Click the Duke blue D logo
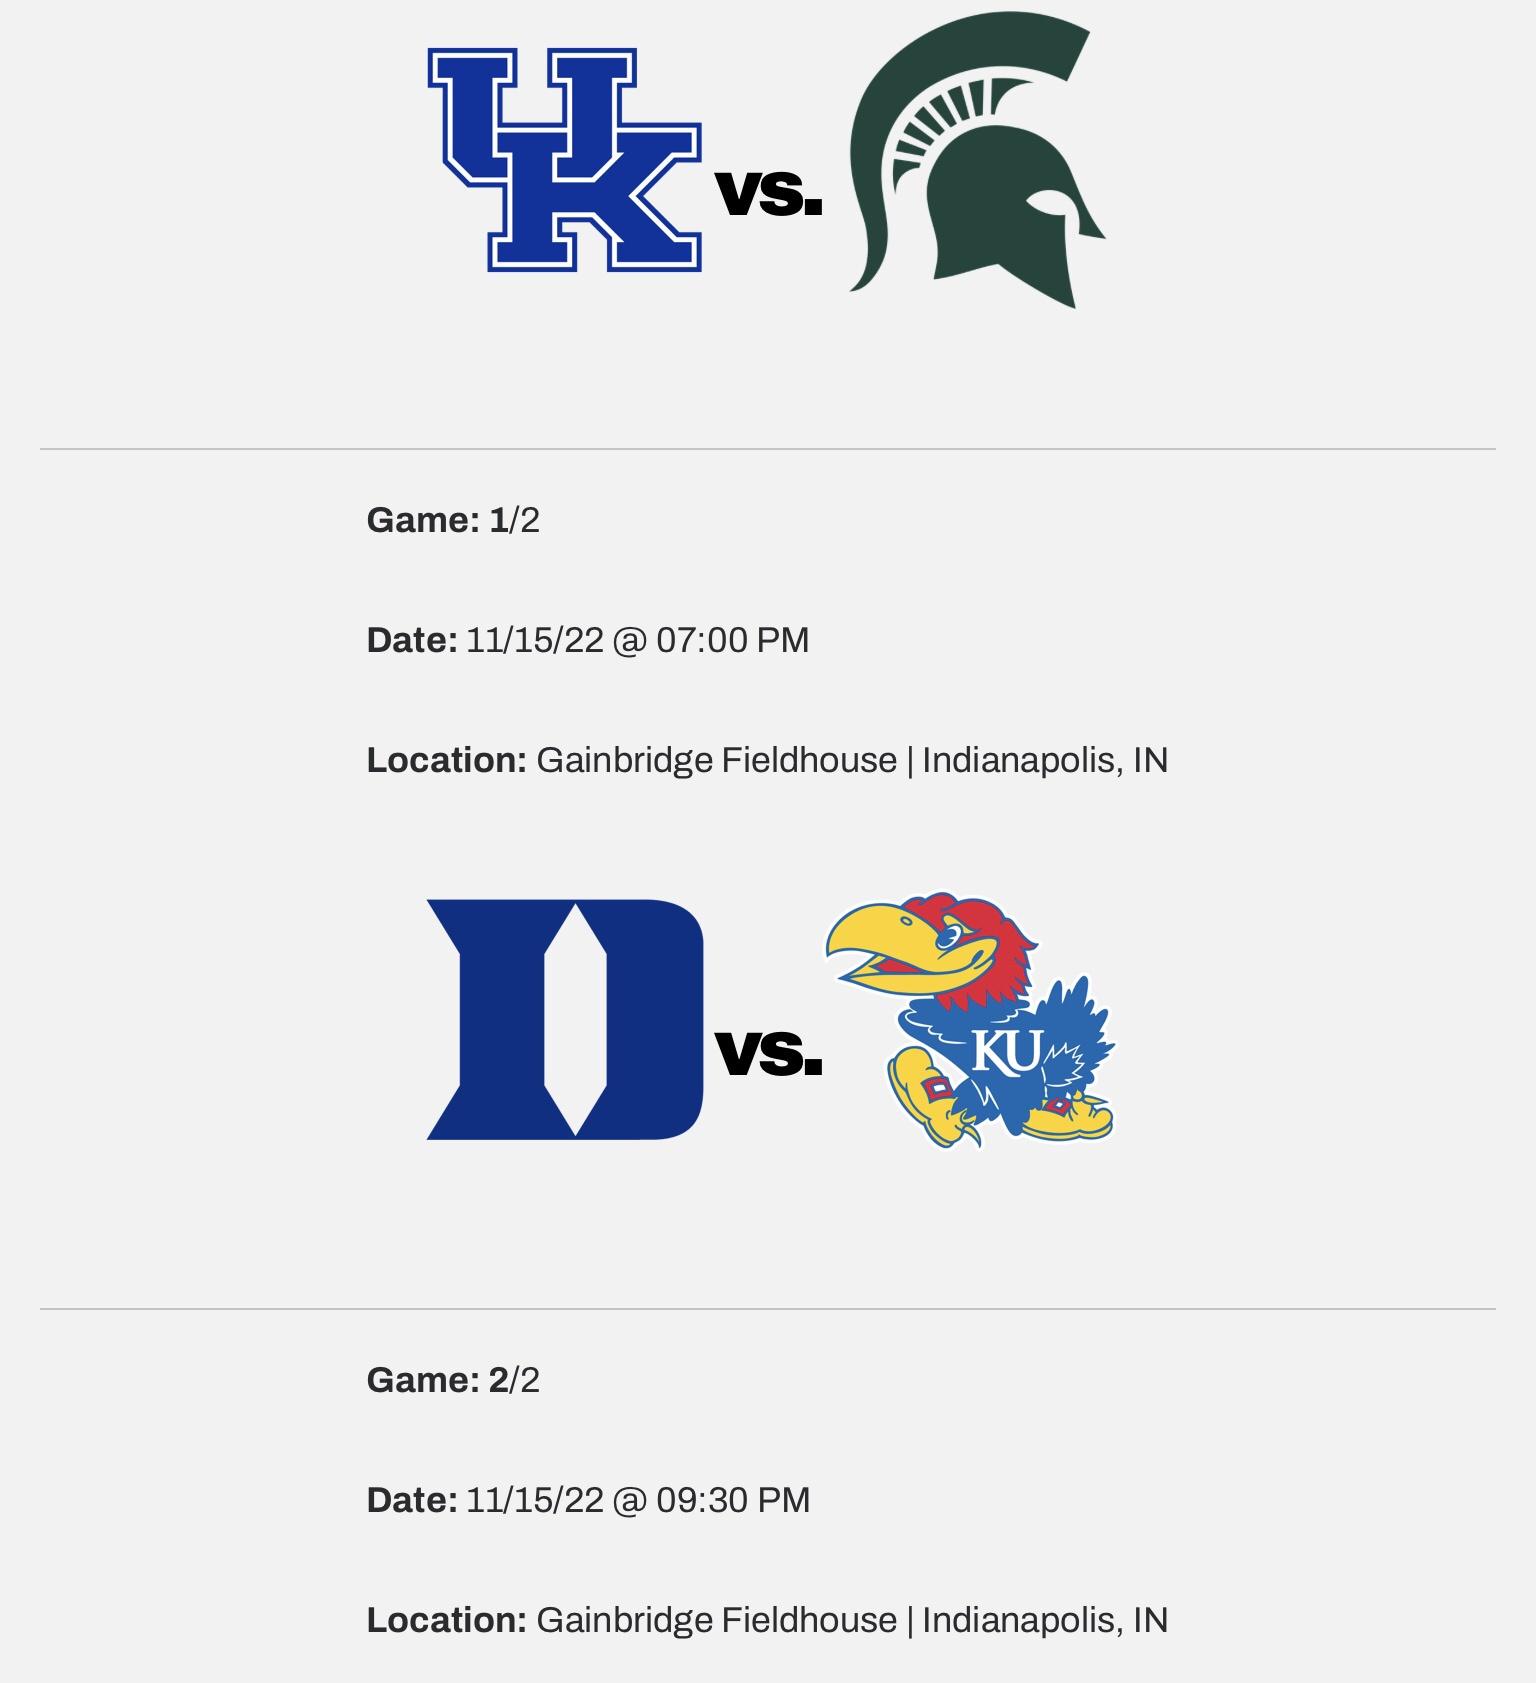Screen dimensions: 1536x1683 click(x=565, y=1019)
